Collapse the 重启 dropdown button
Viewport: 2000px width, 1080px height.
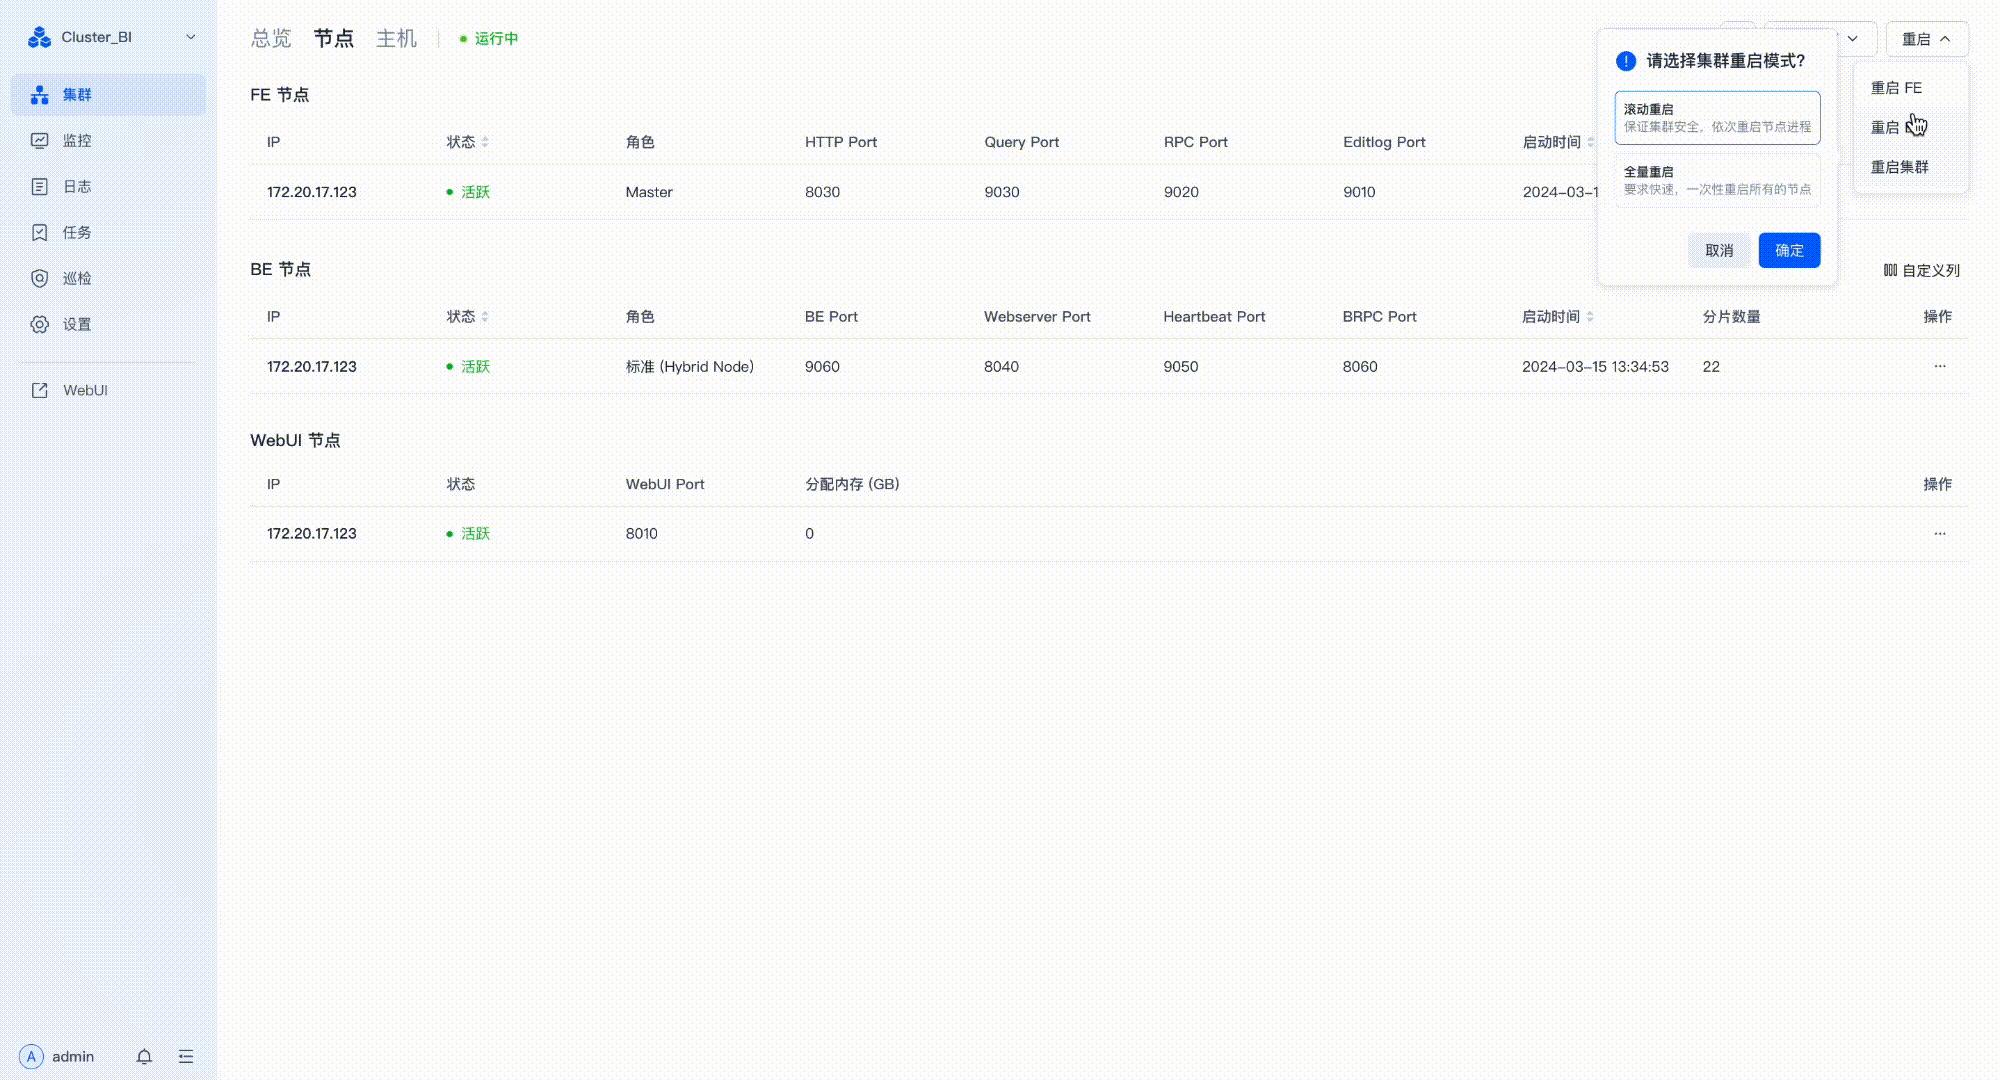(x=1927, y=39)
